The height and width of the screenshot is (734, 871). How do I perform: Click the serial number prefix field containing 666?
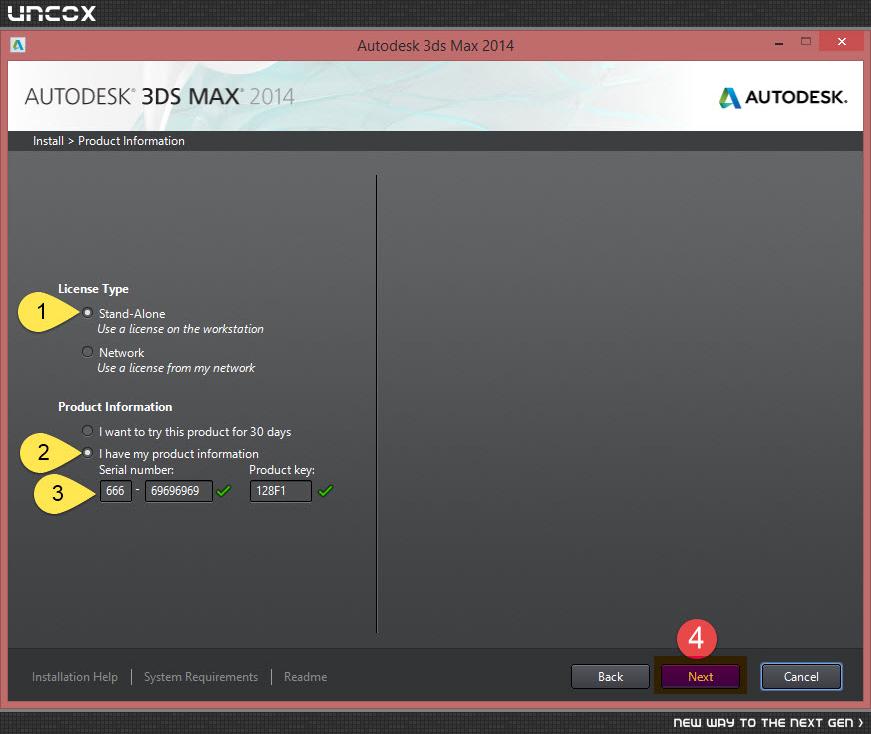[116, 491]
